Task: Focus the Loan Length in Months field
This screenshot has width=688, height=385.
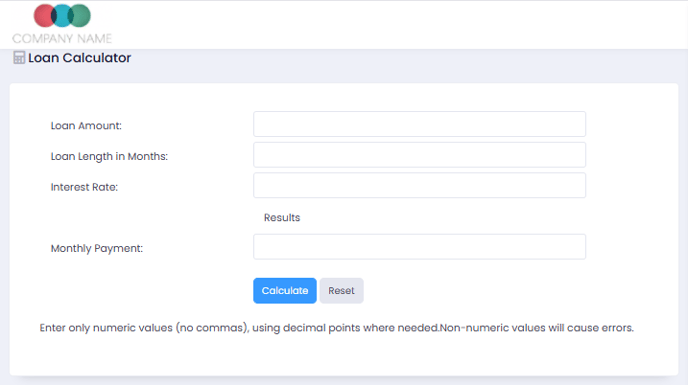Action: click(419, 155)
